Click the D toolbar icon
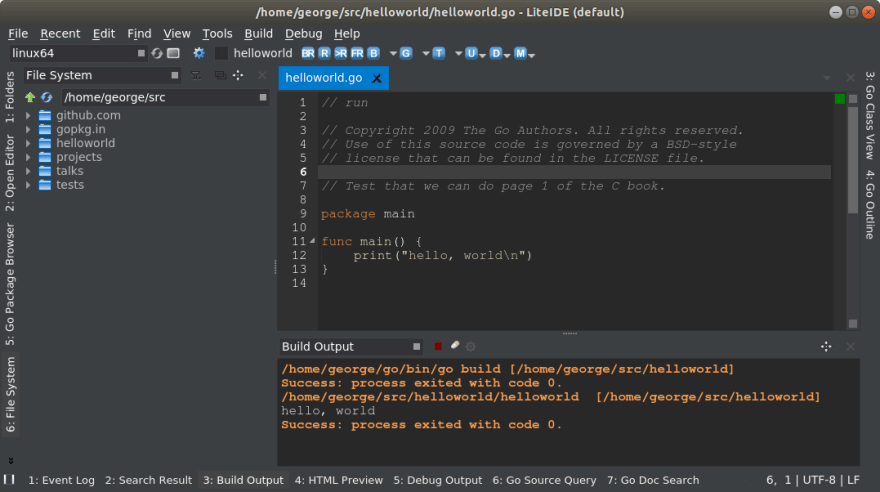The width and height of the screenshot is (880, 492). click(x=496, y=53)
